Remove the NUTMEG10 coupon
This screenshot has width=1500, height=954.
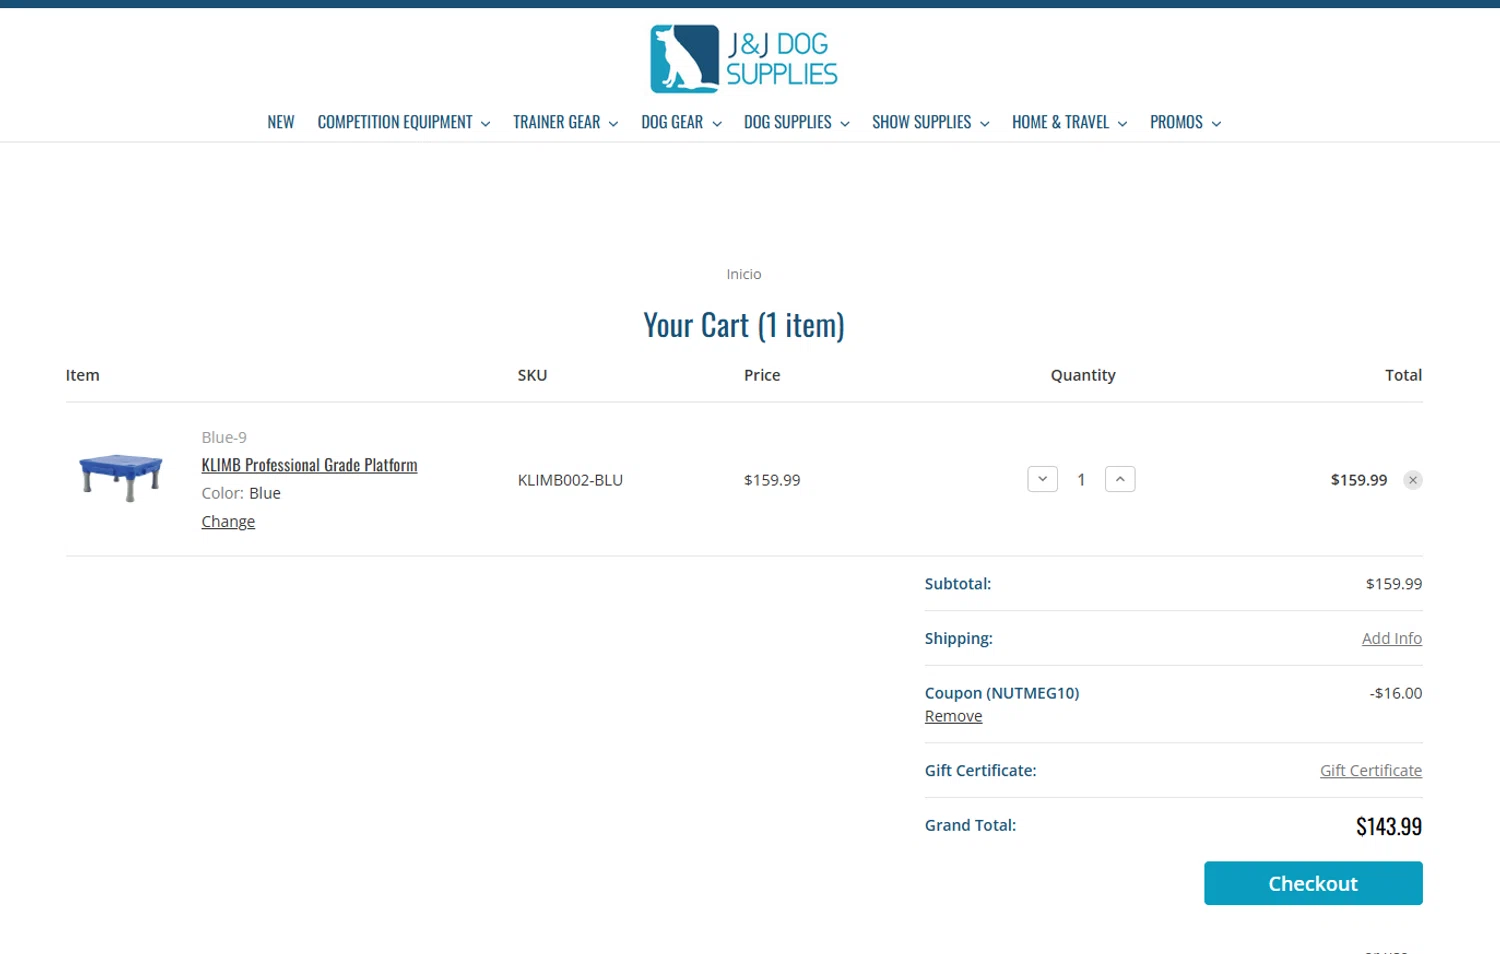point(953,716)
